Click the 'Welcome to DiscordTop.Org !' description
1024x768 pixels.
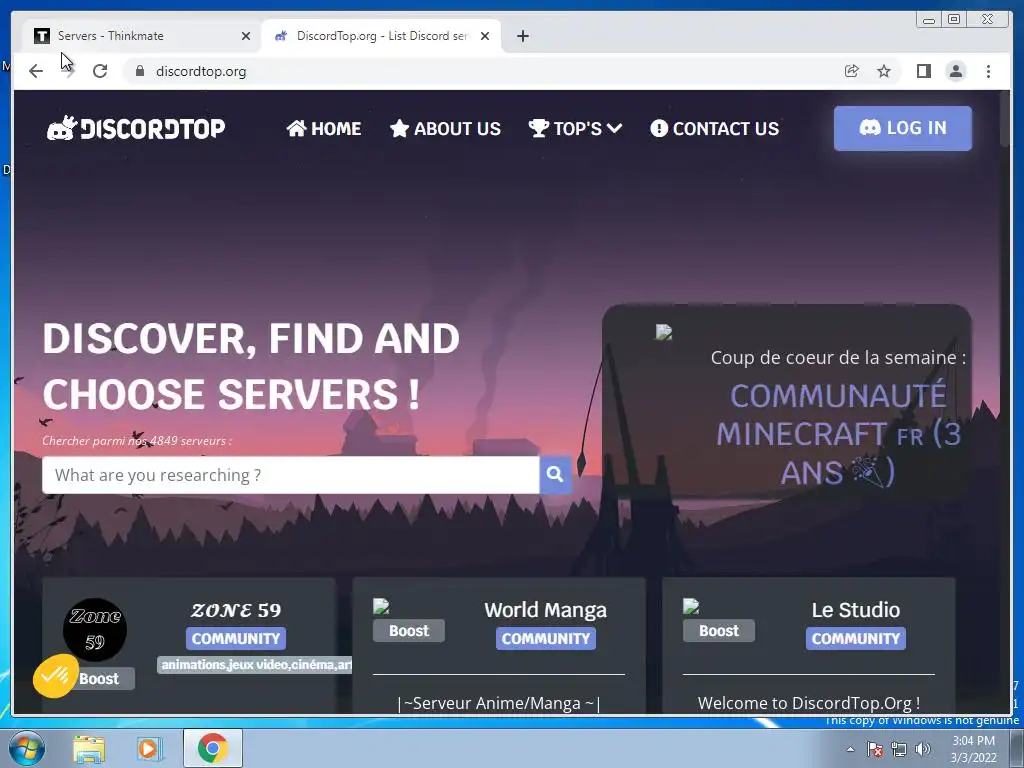[808, 703]
